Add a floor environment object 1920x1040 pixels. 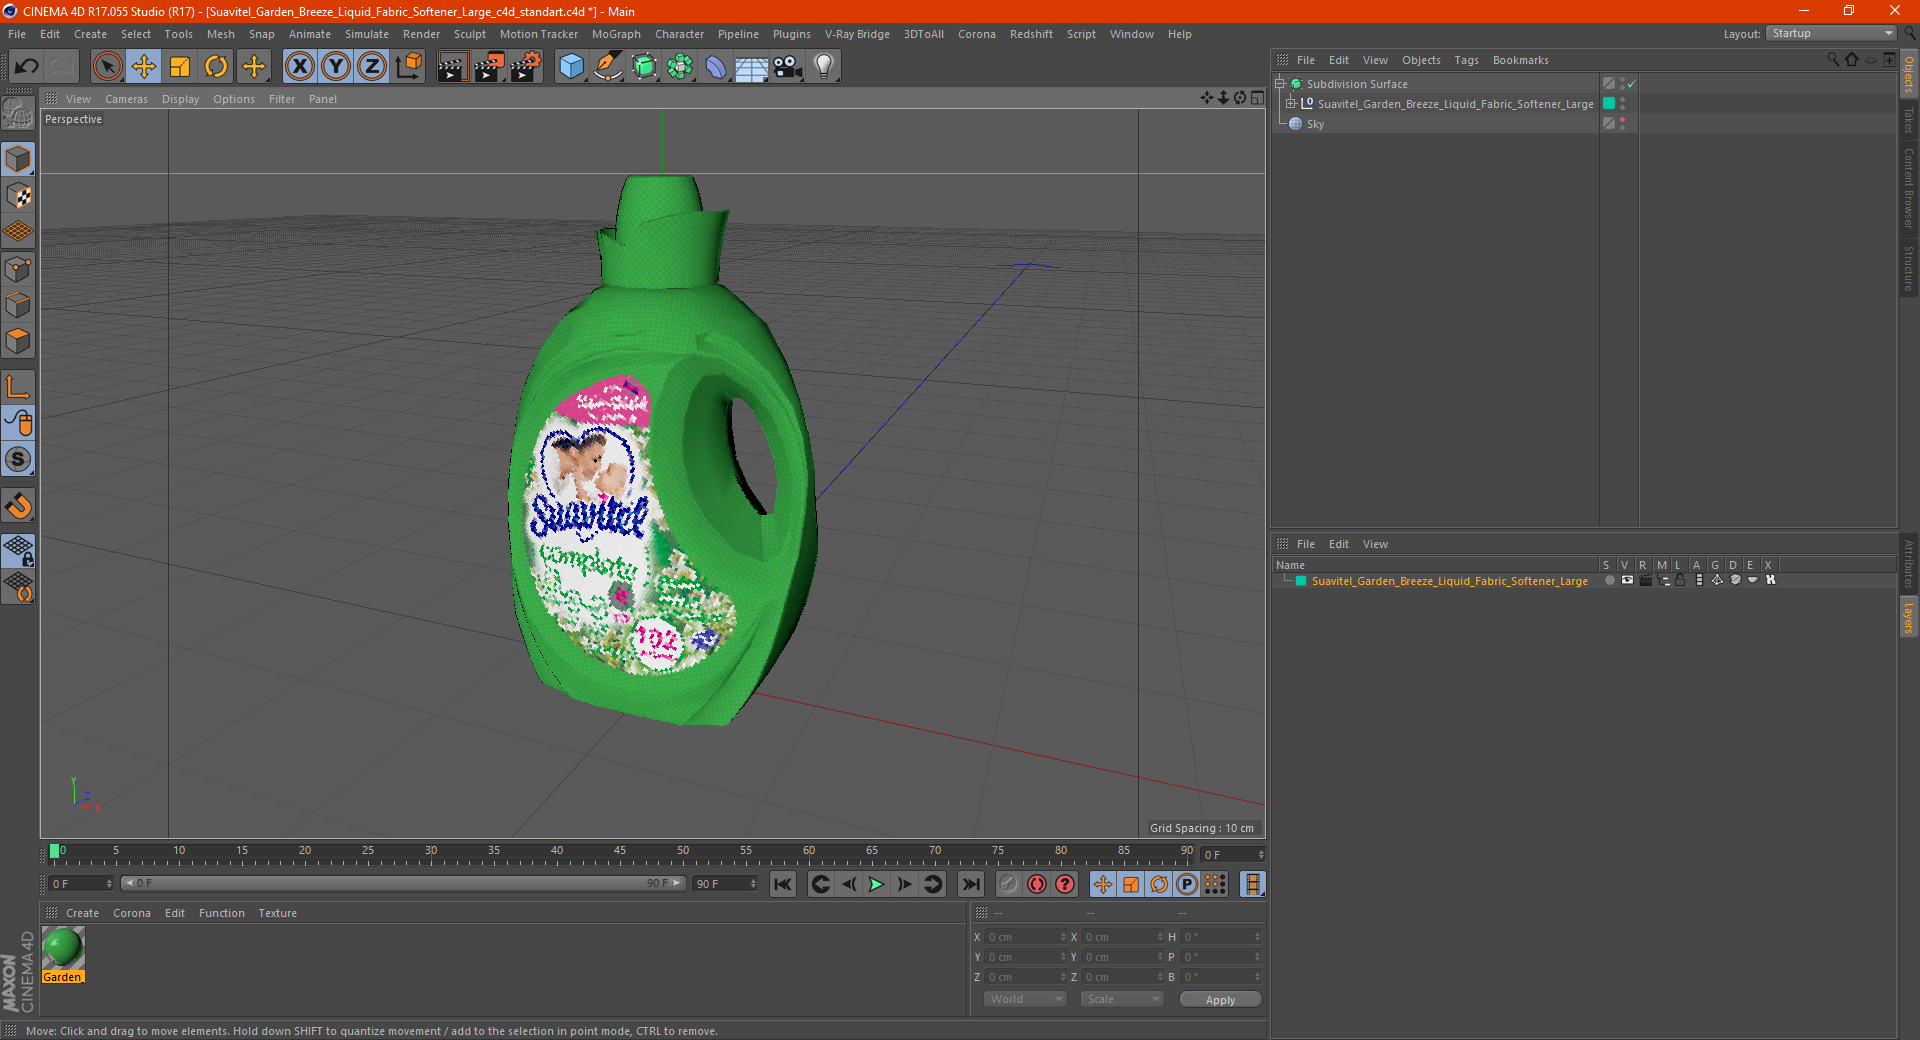pyautogui.click(x=751, y=67)
